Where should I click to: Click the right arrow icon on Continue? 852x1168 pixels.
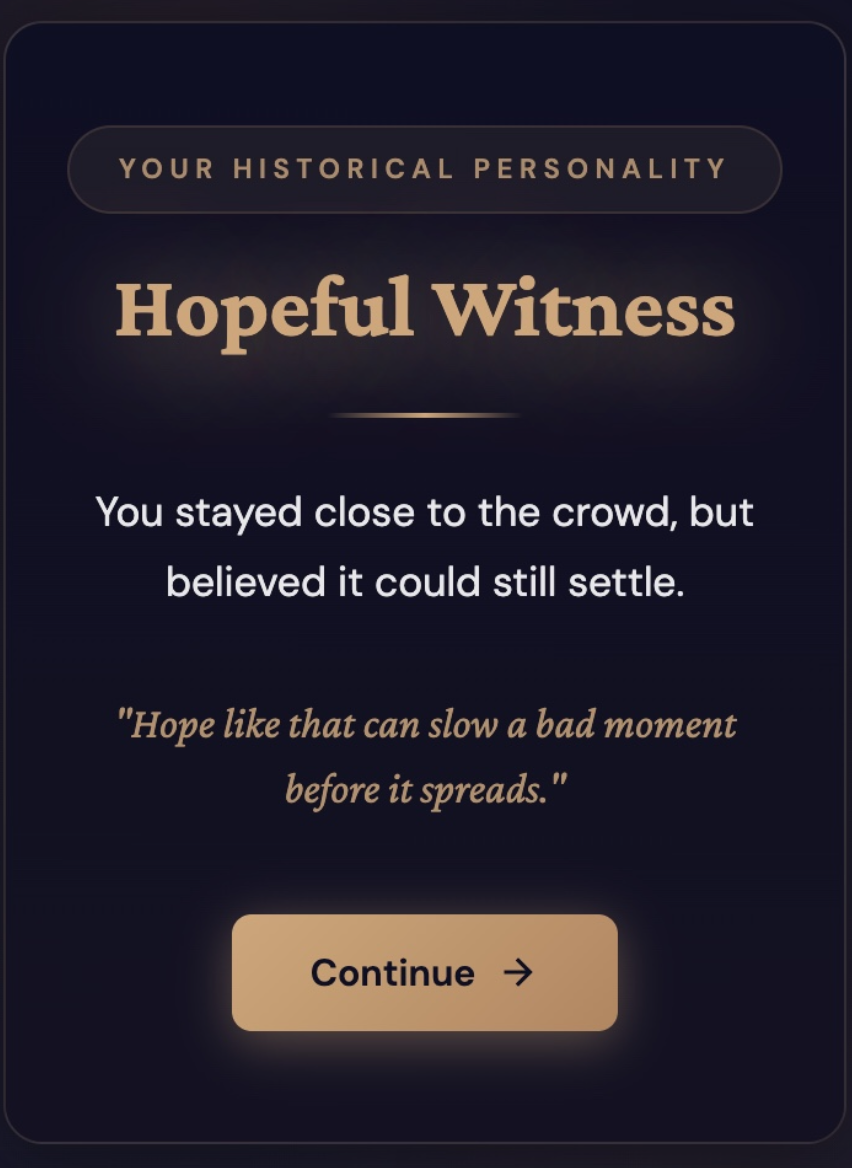[x=518, y=972]
